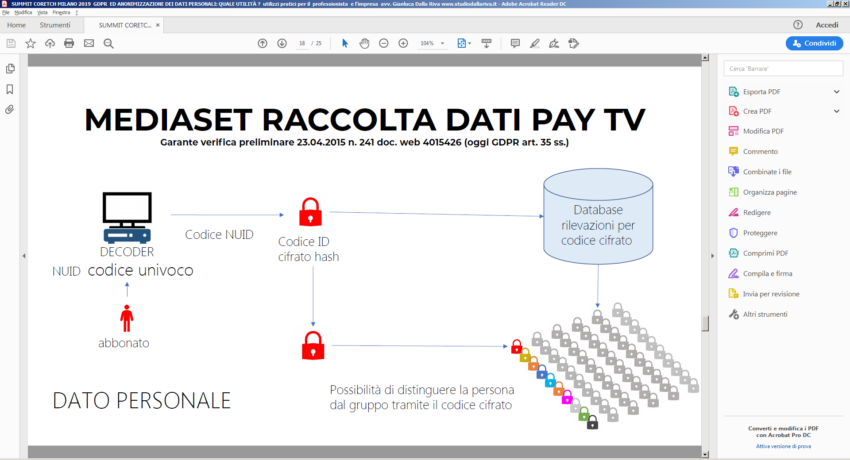Bookmark the document with the star icon
The width and height of the screenshot is (850, 460).
[x=30, y=43]
